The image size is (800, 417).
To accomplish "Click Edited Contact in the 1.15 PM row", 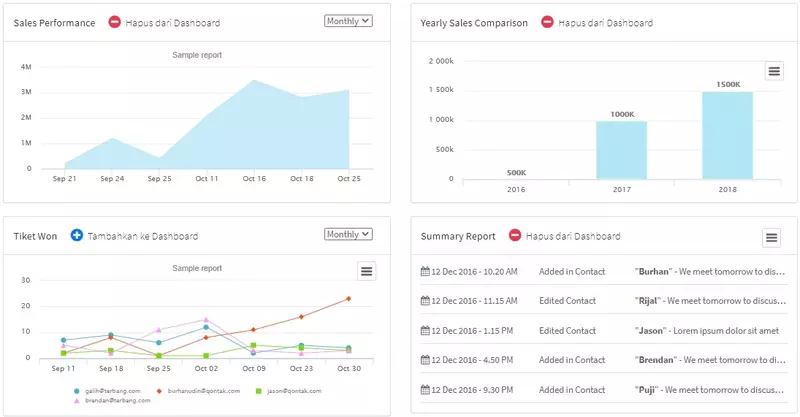I will click(x=567, y=331).
